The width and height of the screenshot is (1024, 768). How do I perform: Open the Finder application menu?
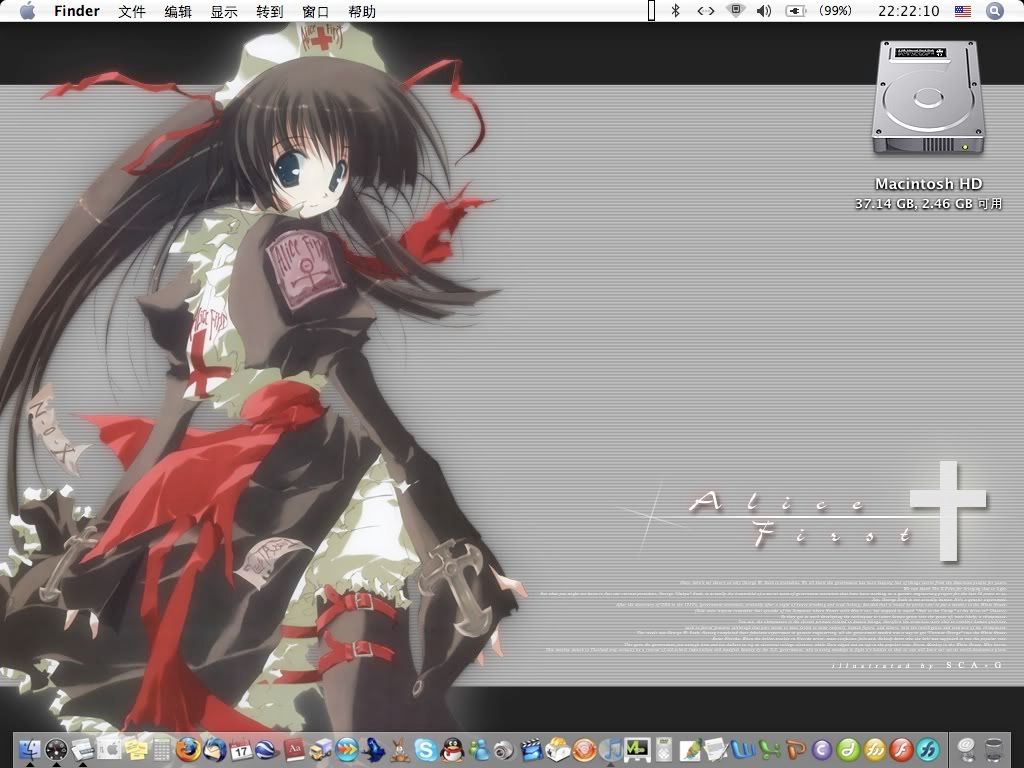coord(77,11)
